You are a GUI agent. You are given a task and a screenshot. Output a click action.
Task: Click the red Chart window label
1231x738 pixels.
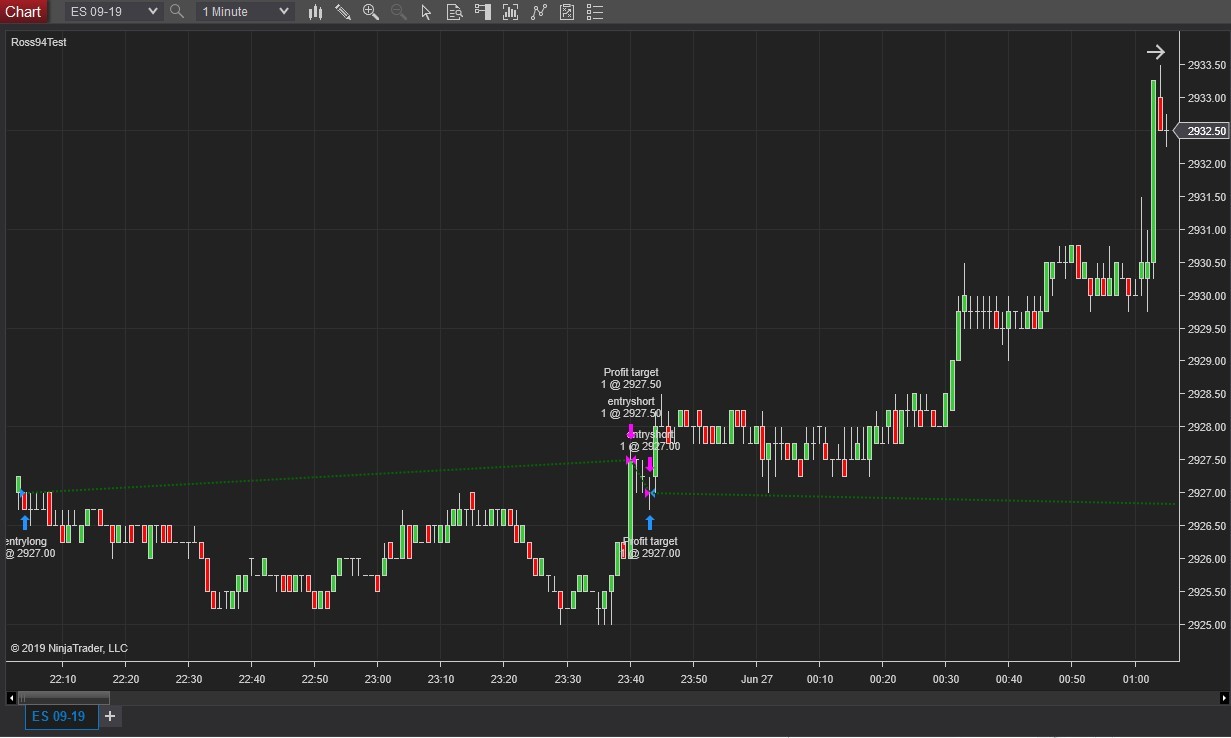click(24, 11)
